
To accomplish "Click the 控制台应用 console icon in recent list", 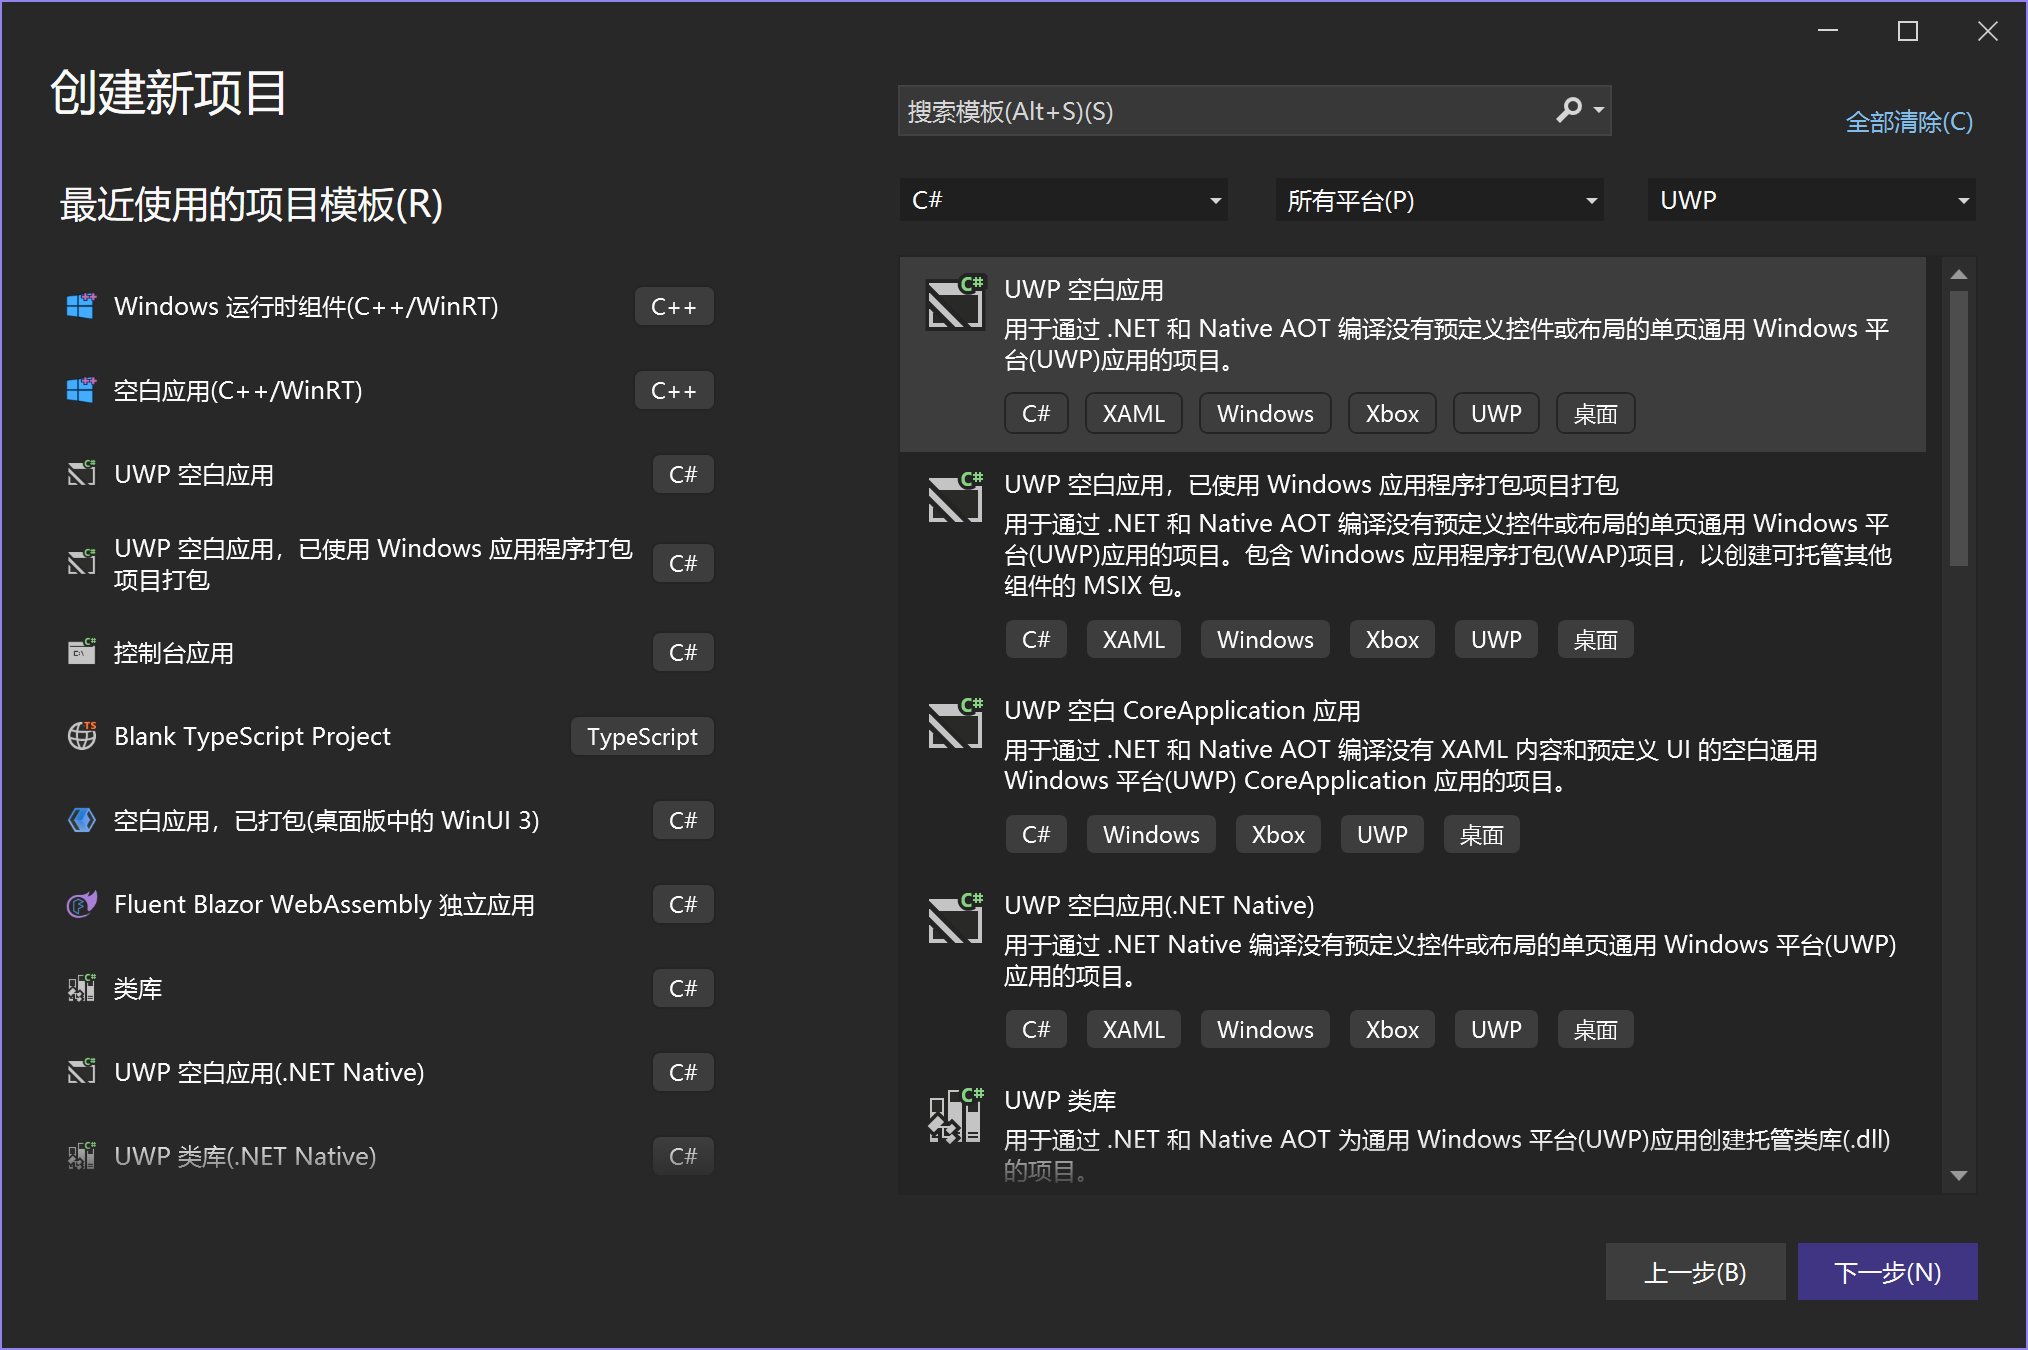I will (81, 652).
